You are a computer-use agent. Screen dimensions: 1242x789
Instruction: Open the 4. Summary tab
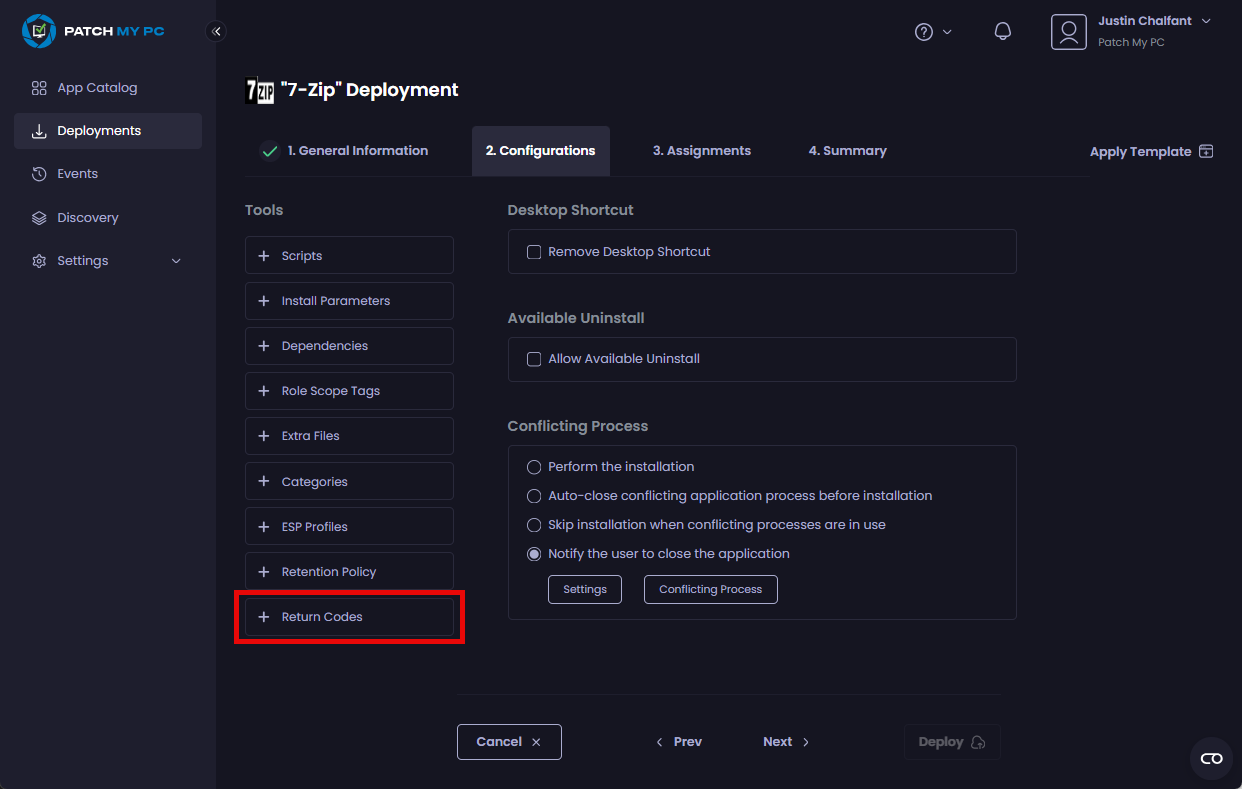847,151
